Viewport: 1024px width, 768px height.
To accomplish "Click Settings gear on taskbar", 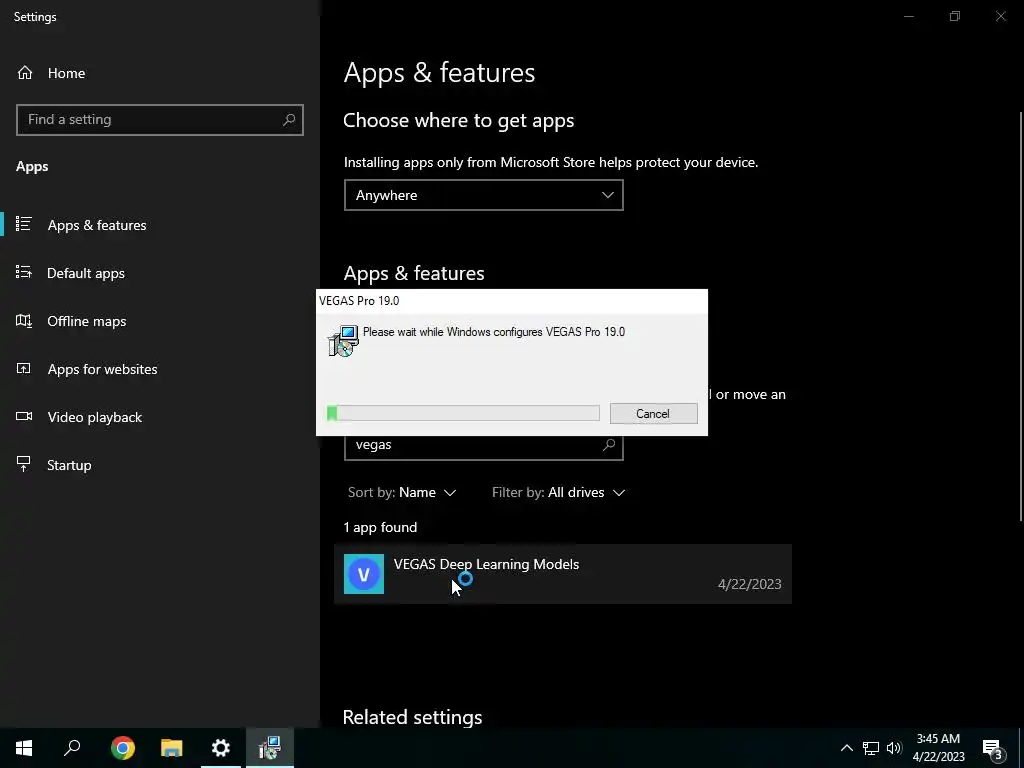I will point(221,748).
